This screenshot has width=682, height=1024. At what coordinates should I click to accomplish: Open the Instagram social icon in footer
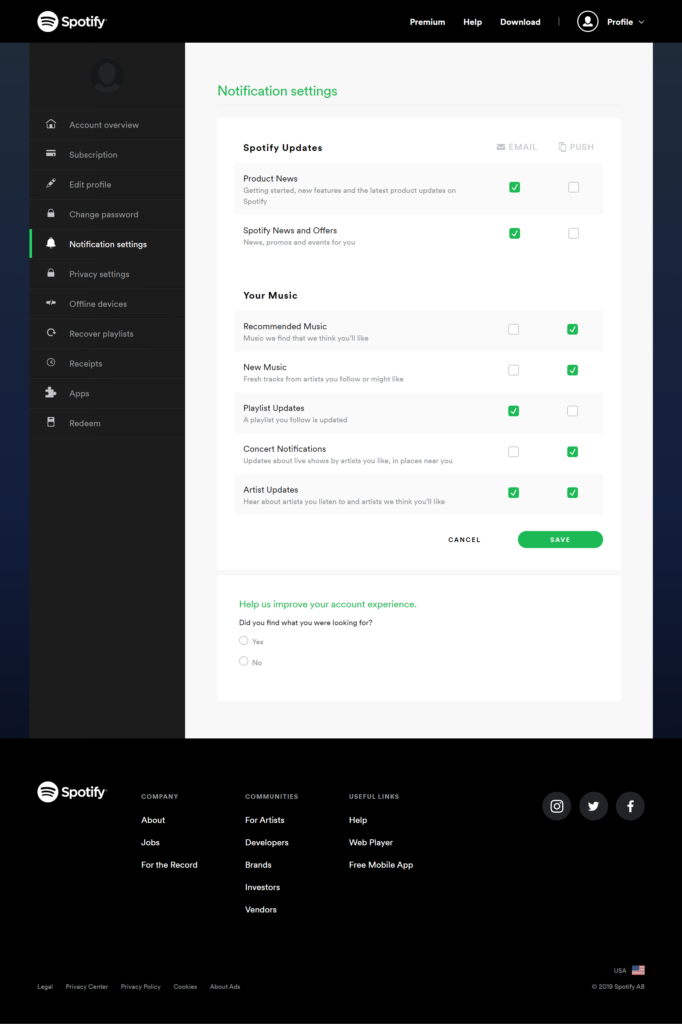[x=557, y=806]
